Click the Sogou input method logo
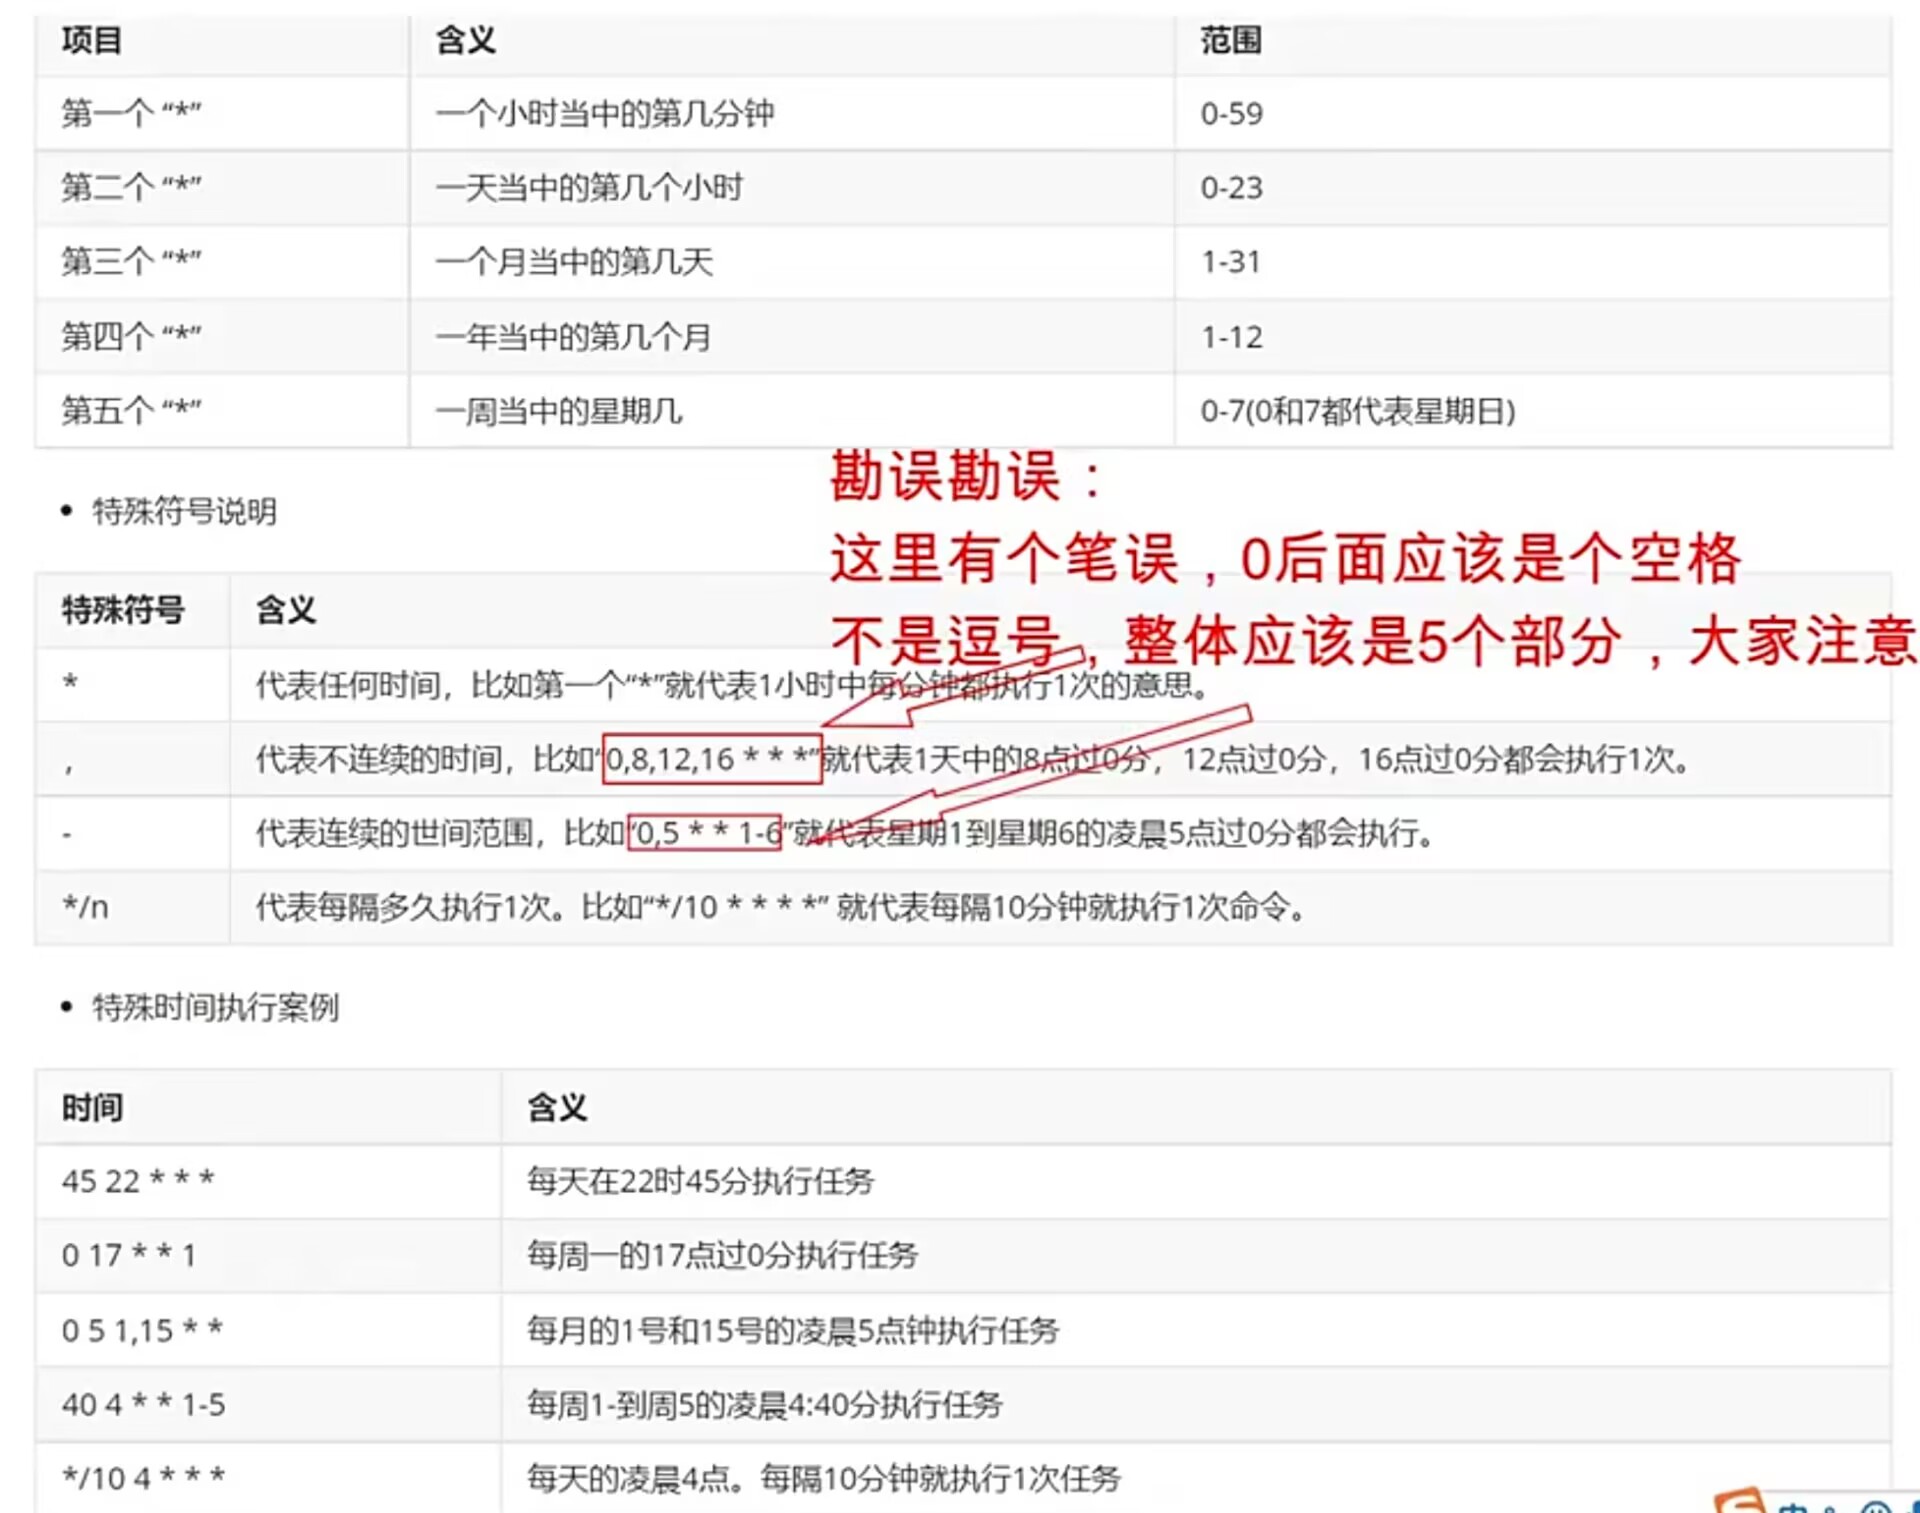Screen dimensions: 1920x1513 [x=1741, y=1503]
